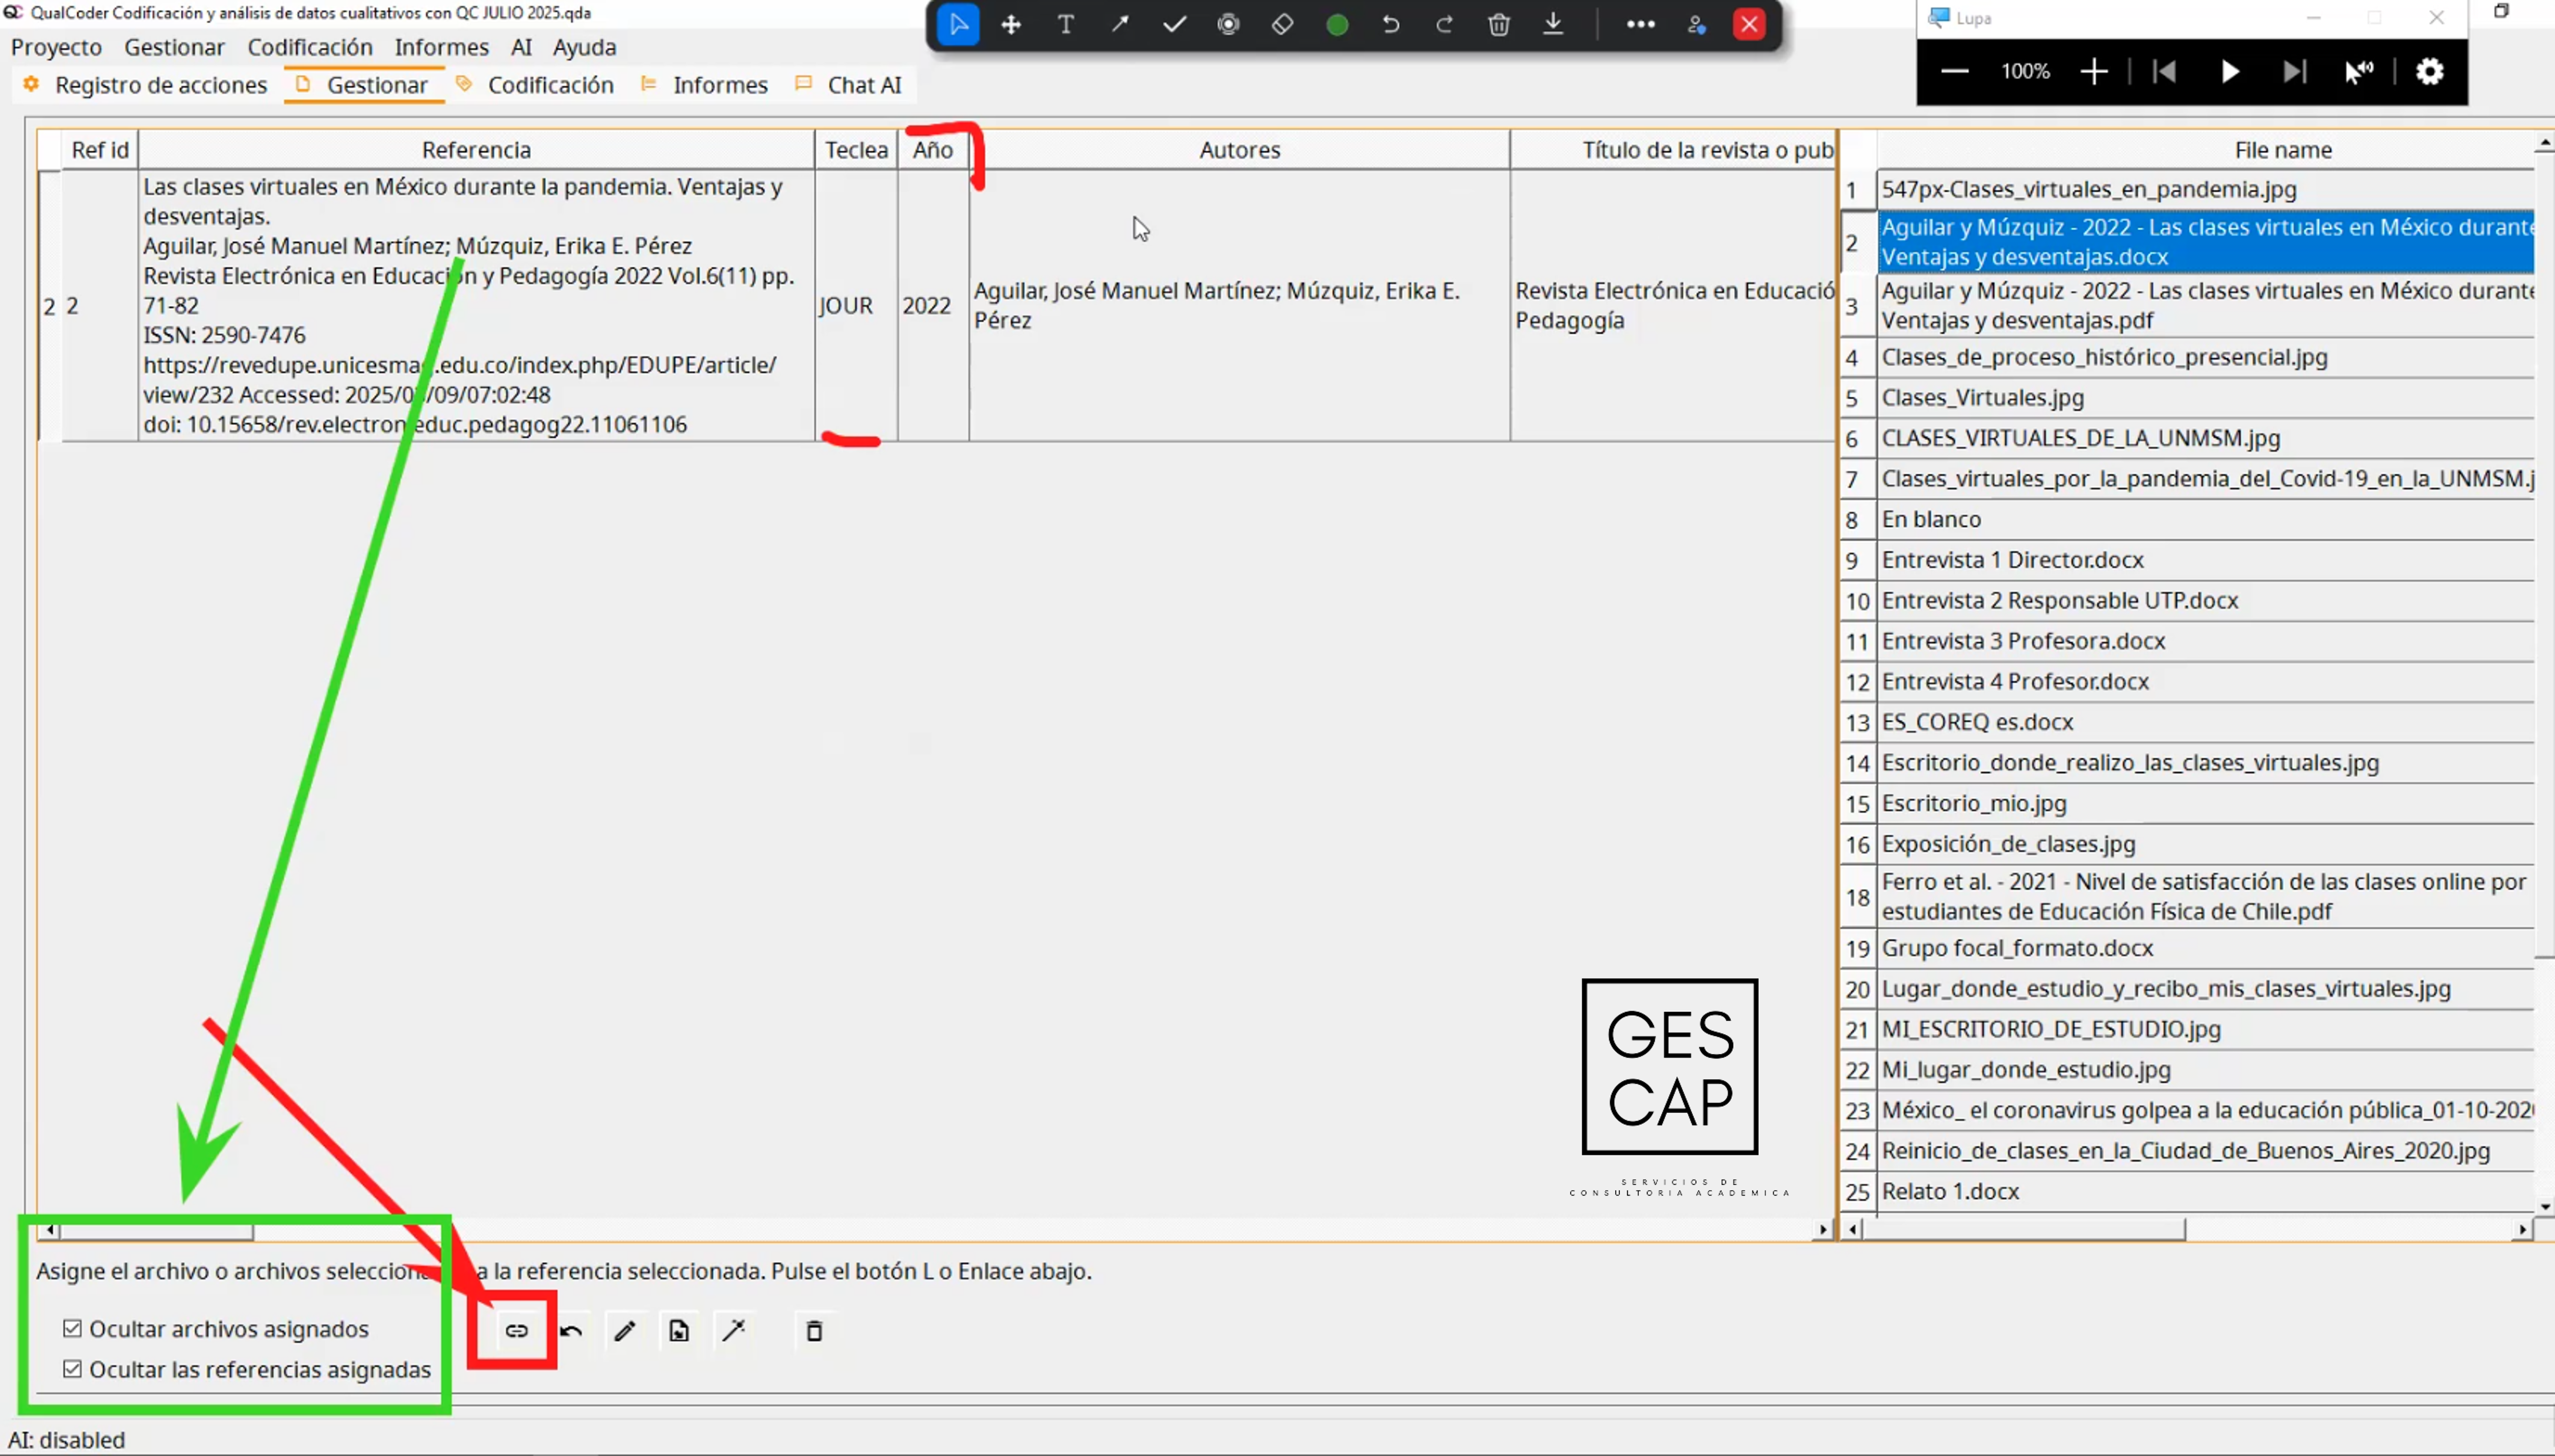The width and height of the screenshot is (2555, 1456).
Task: Select file Grupo focal_formato.docx
Action: (2205, 948)
